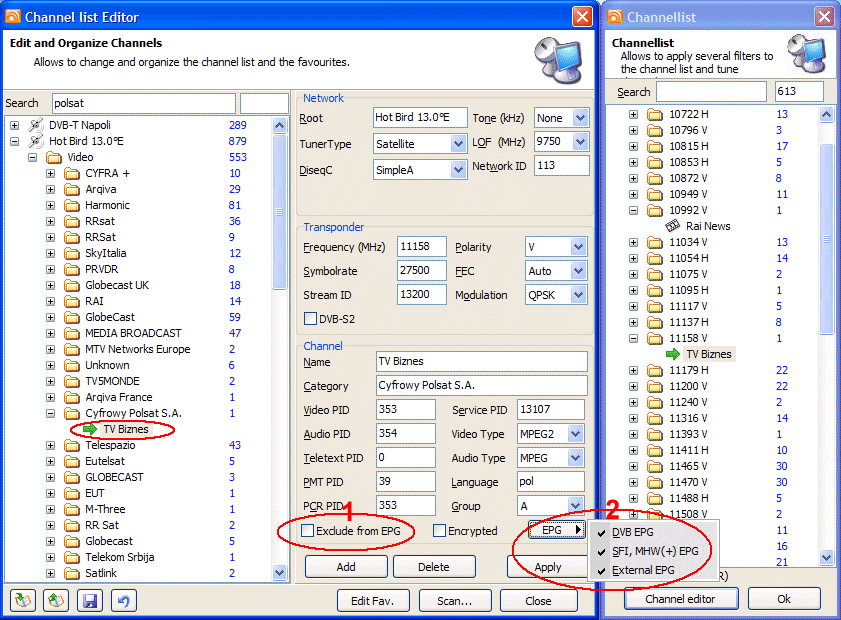Click the Satlink folder icon
Image resolution: width=841 pixels, height=620 pixels.
[x=71, y=573]
